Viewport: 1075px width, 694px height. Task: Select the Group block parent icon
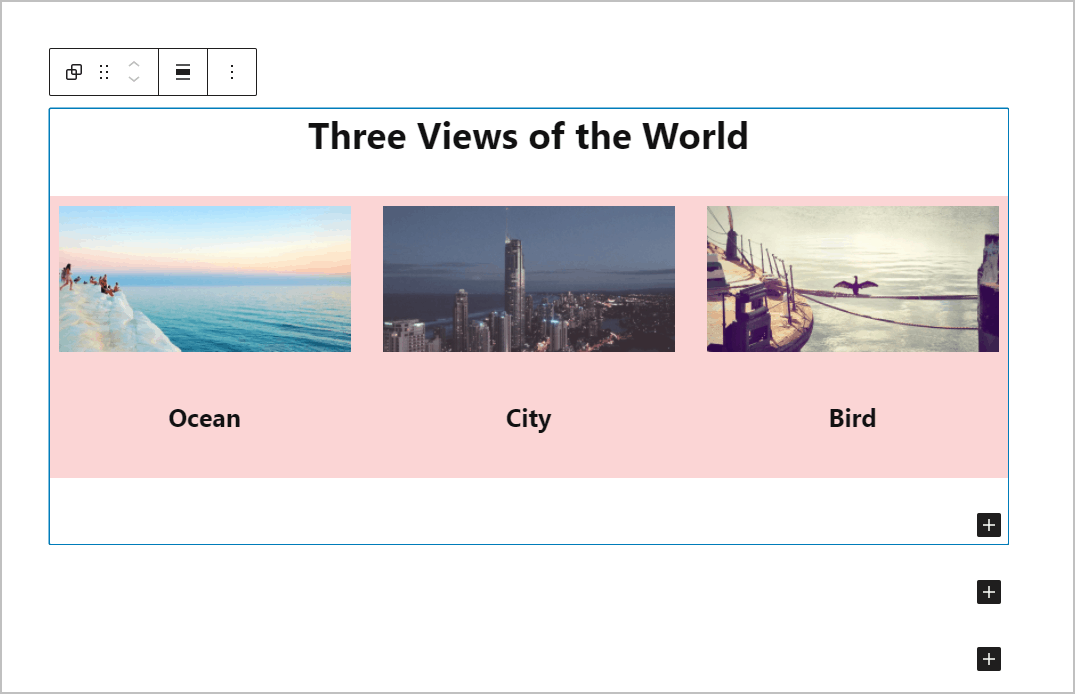(72, 71)
